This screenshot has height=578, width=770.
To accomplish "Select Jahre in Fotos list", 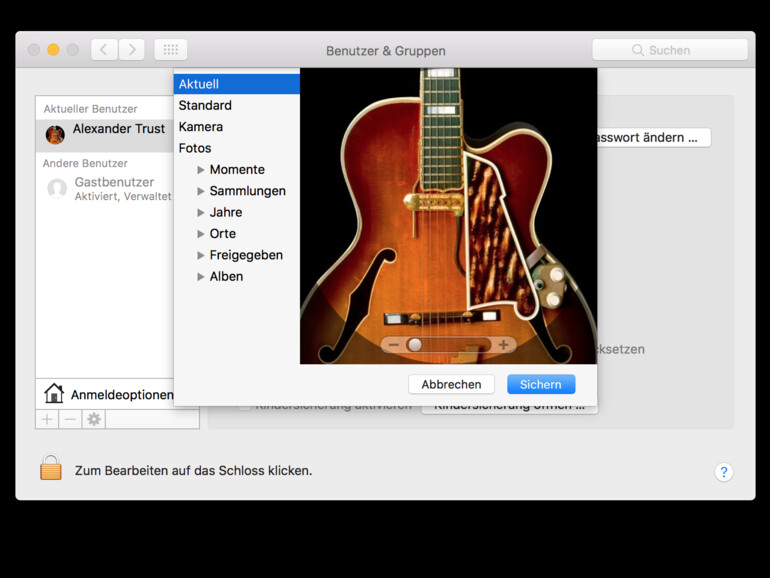I will pyautogui.click(x=226, y=212).
